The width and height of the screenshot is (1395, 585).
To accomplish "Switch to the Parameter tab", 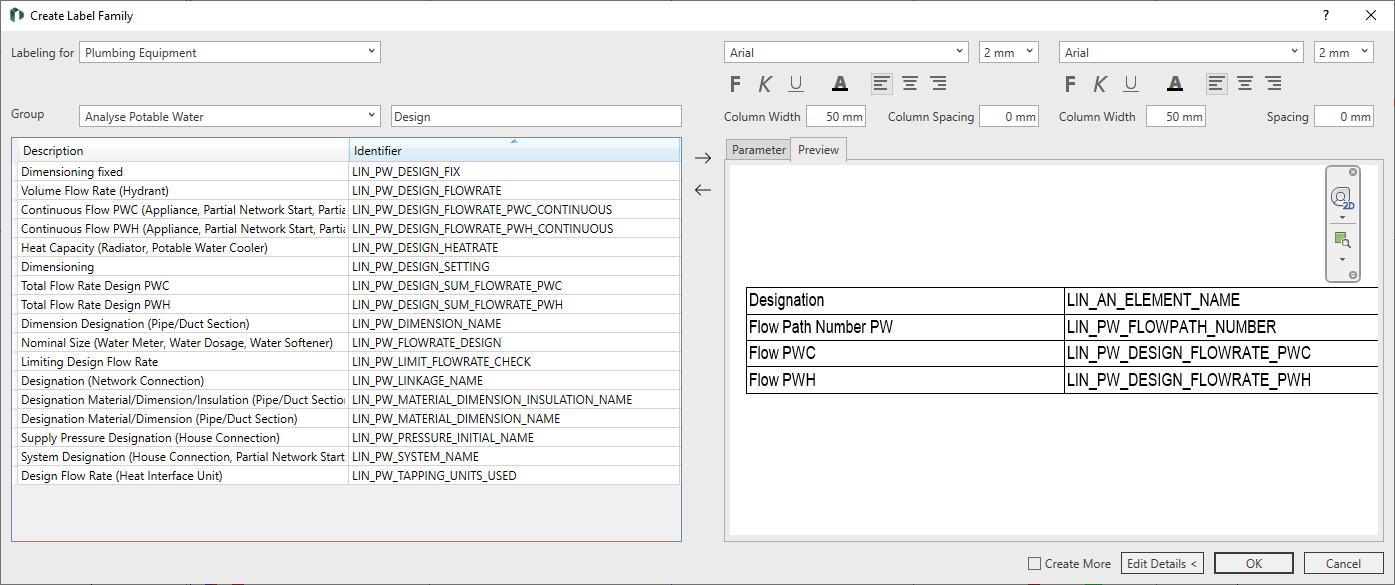I will tap(758, 150).
